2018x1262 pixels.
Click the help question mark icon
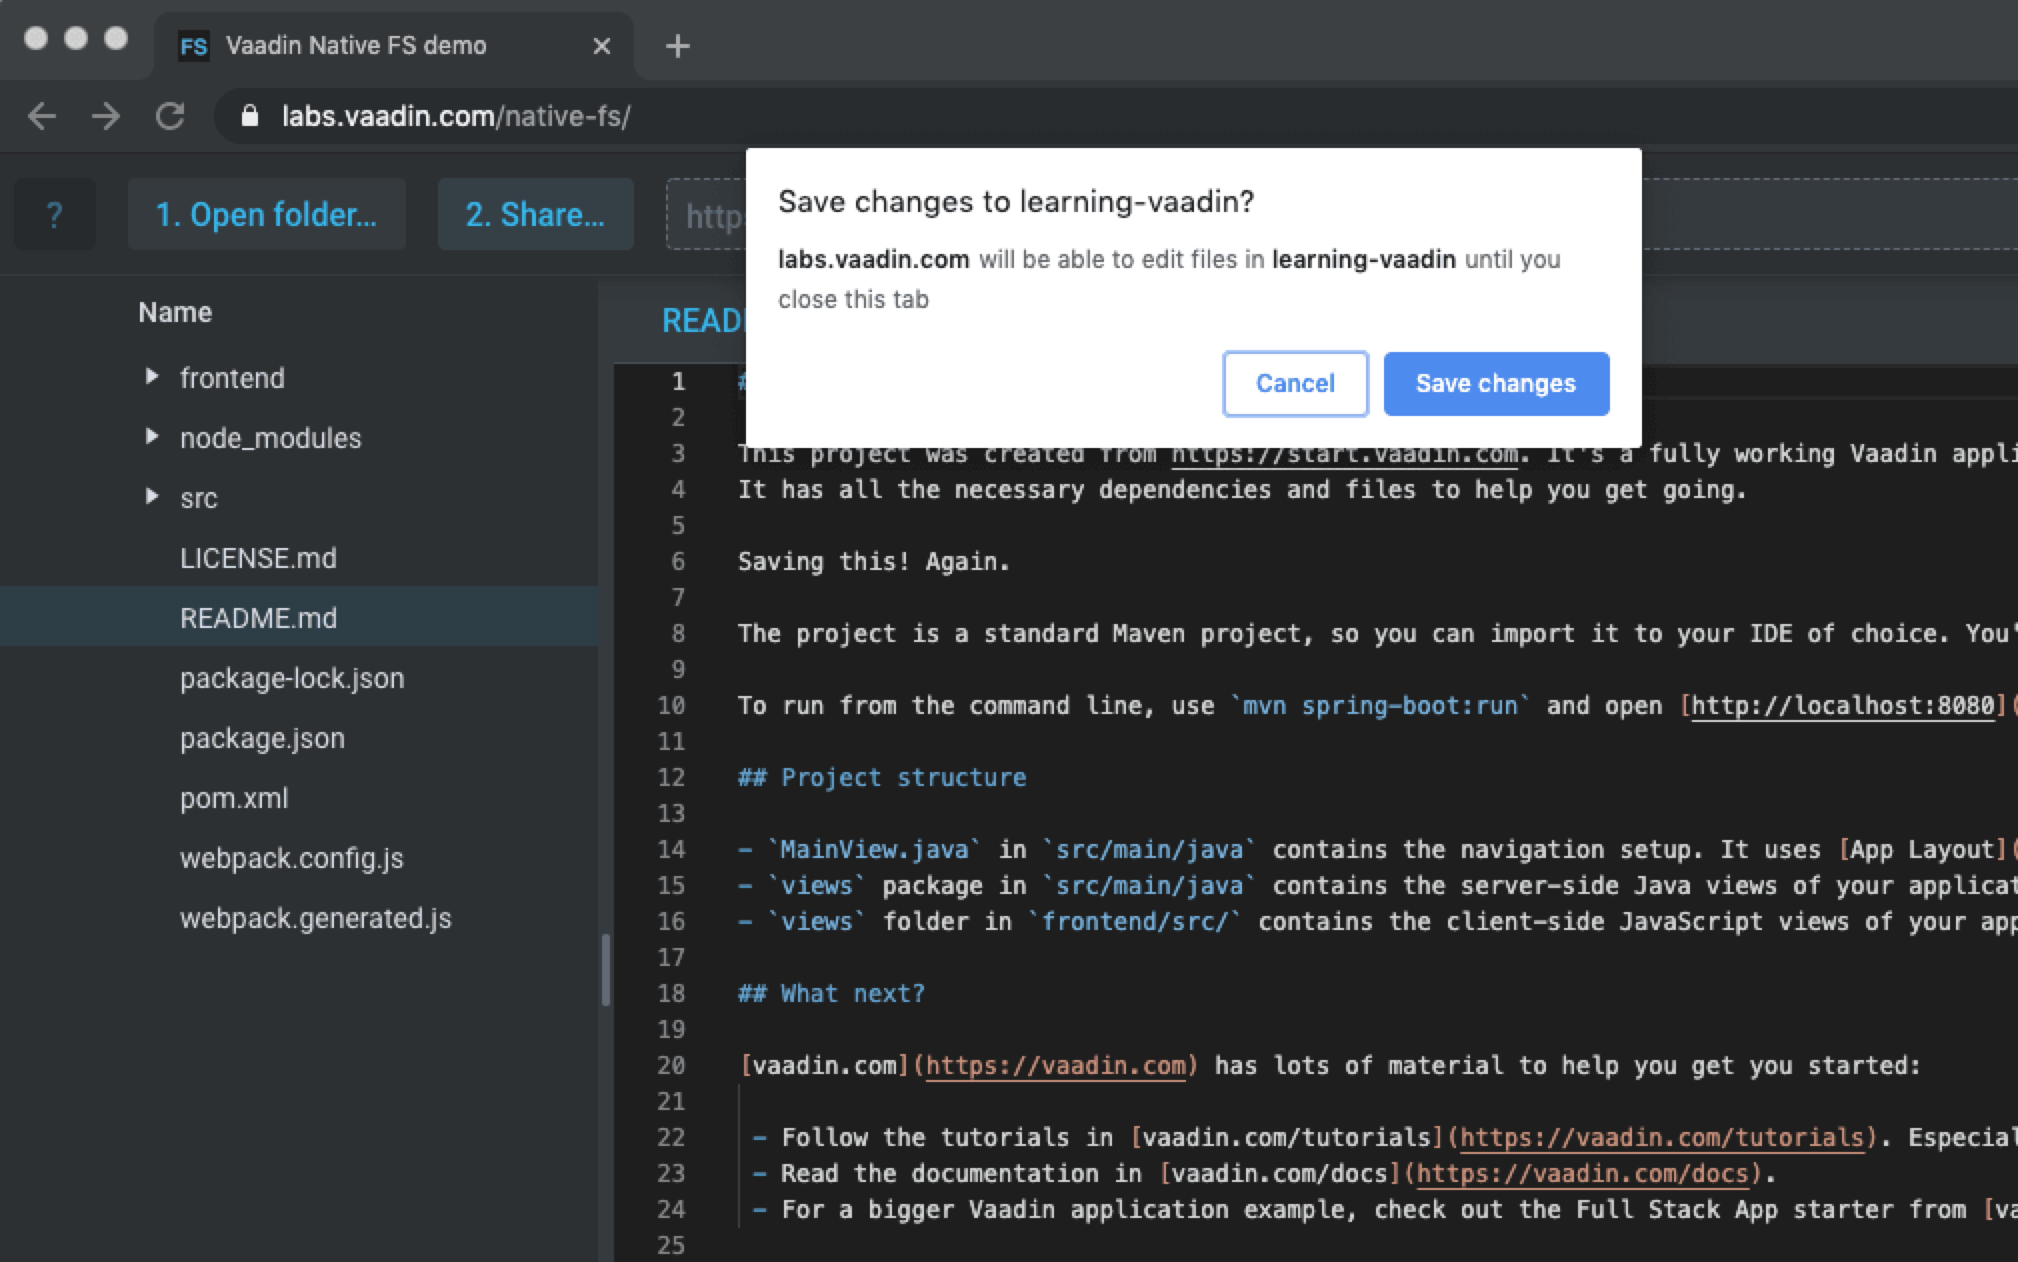click(x=54, y=214)
